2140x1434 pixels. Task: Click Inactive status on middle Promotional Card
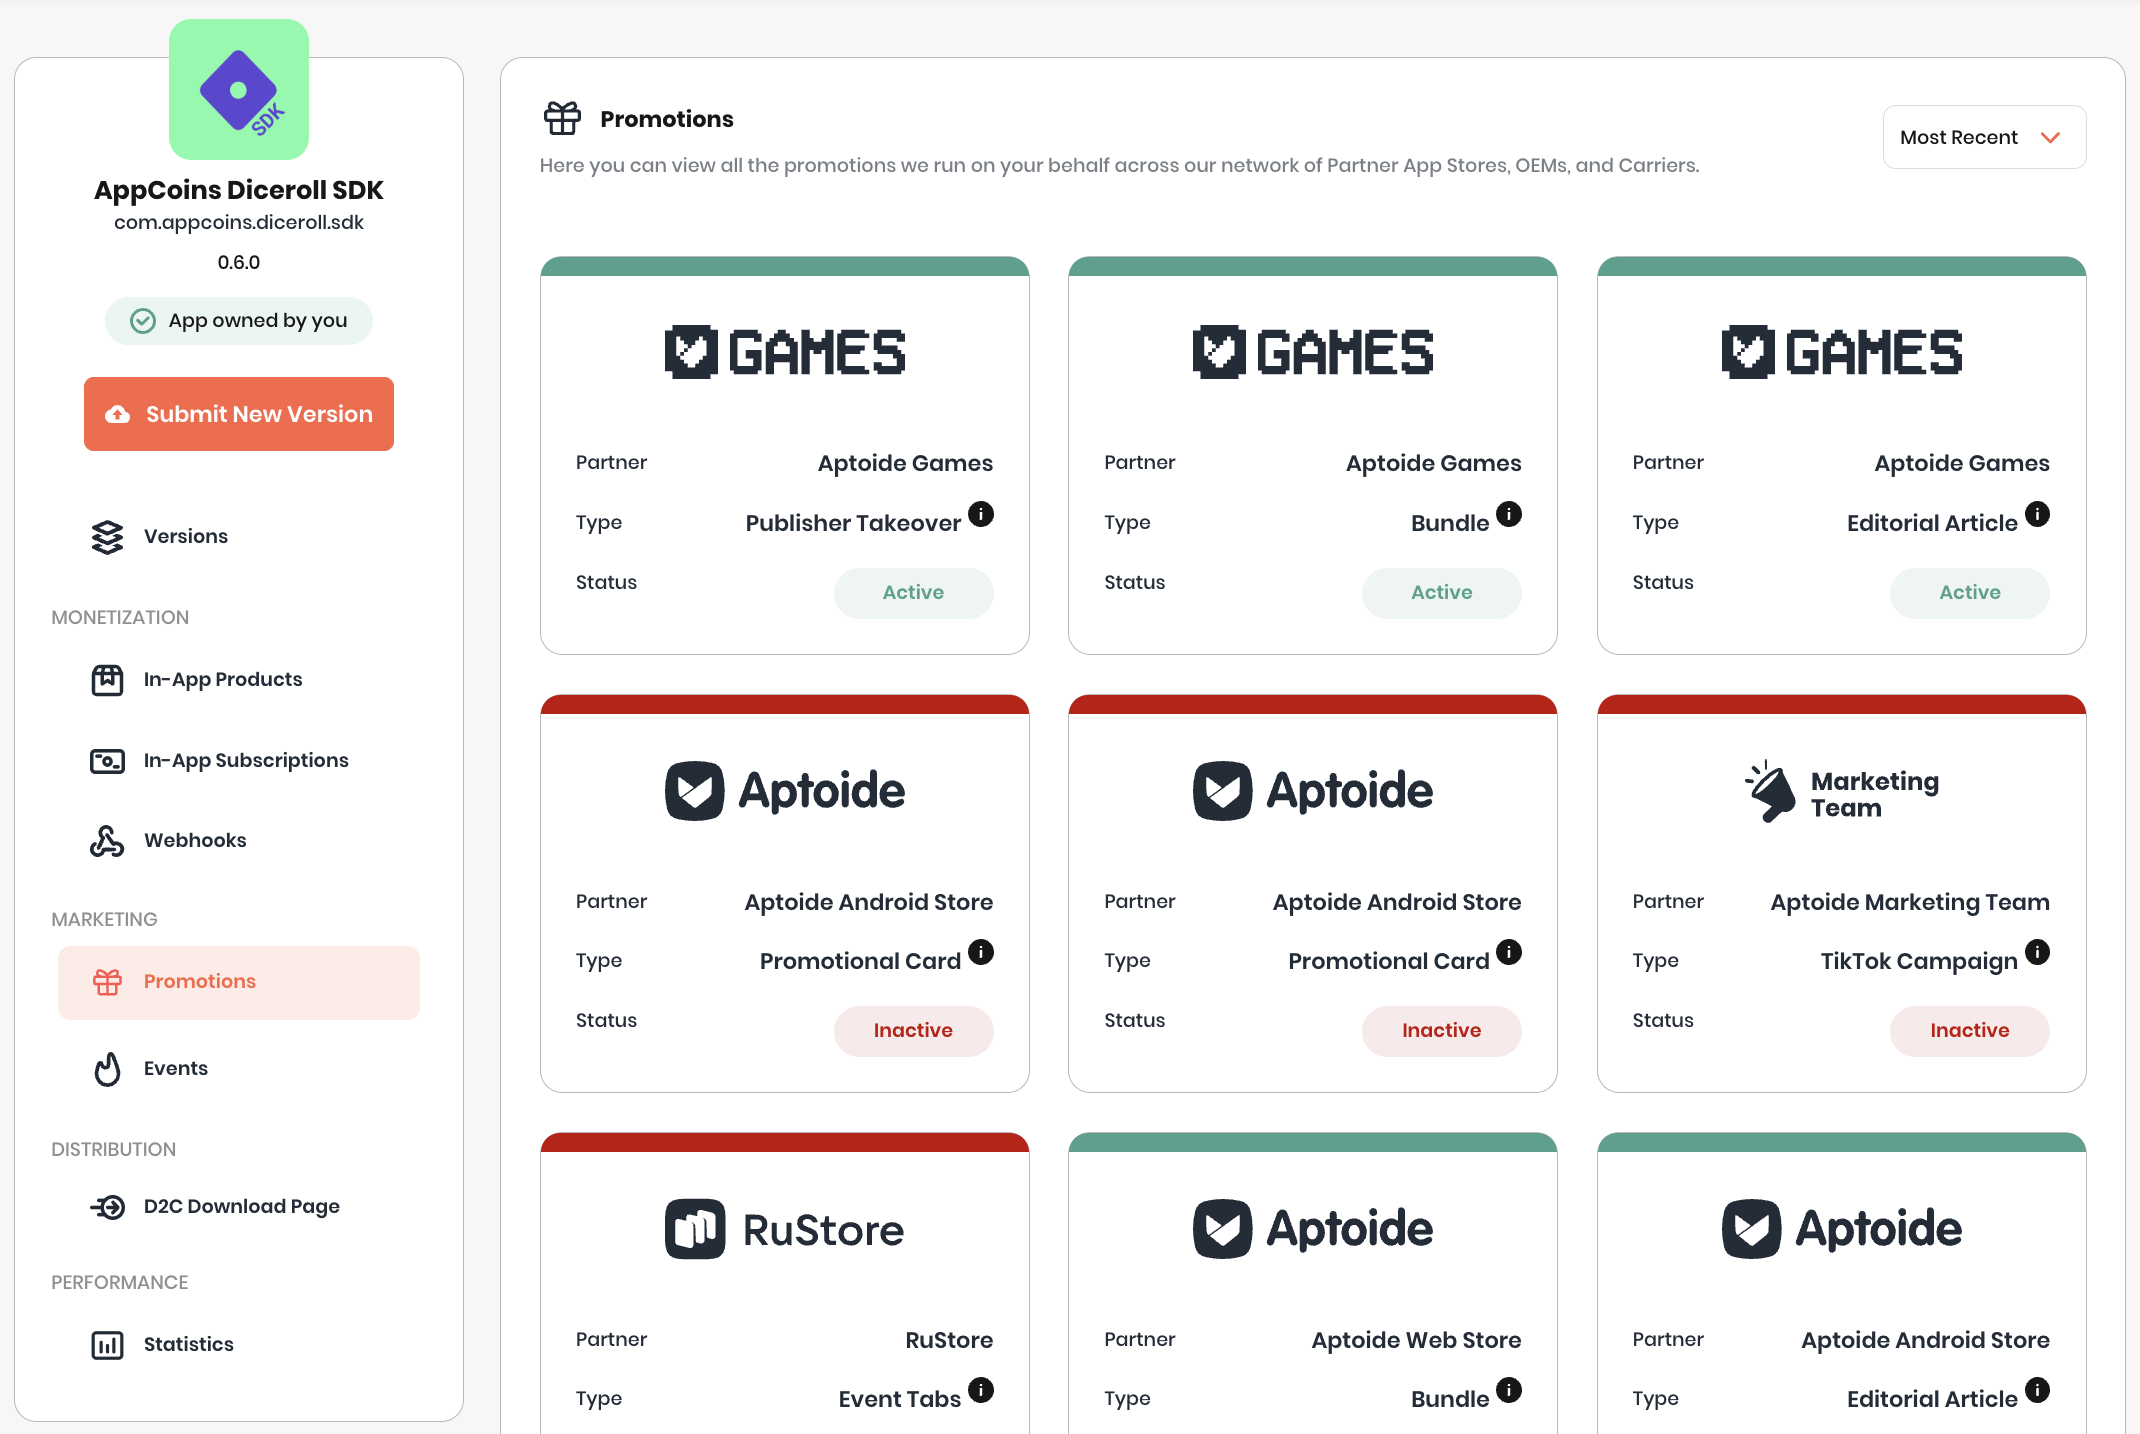pos(1441,1031)
